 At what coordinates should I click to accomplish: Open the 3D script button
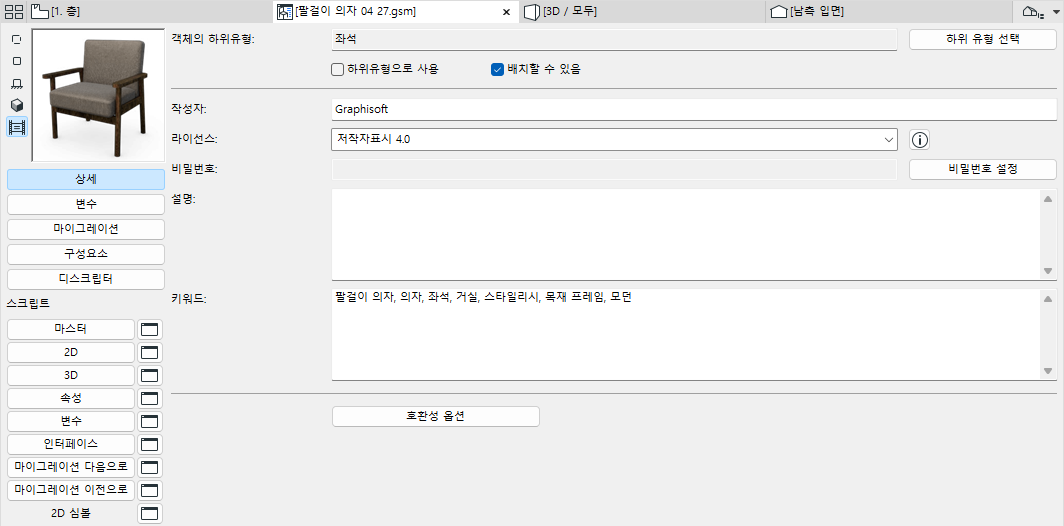coord(71,375)
